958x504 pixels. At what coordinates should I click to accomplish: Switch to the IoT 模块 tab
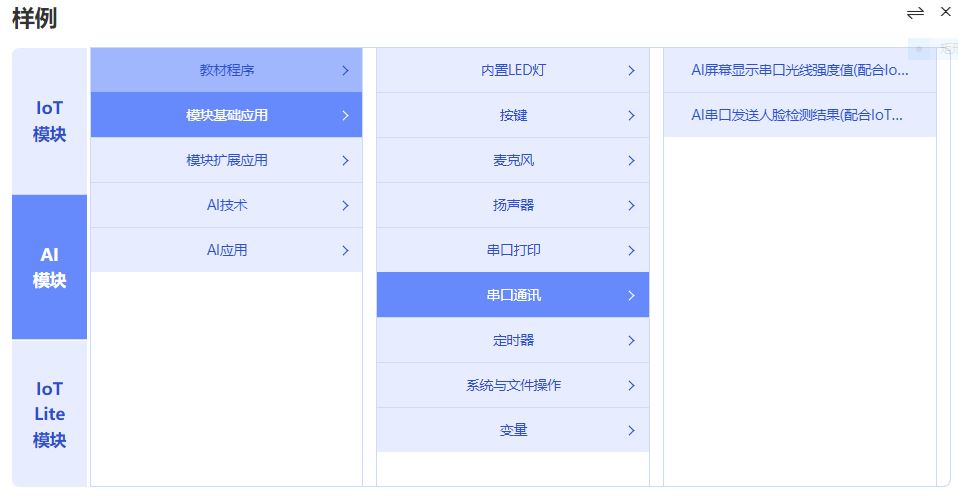tap(50, 121)
